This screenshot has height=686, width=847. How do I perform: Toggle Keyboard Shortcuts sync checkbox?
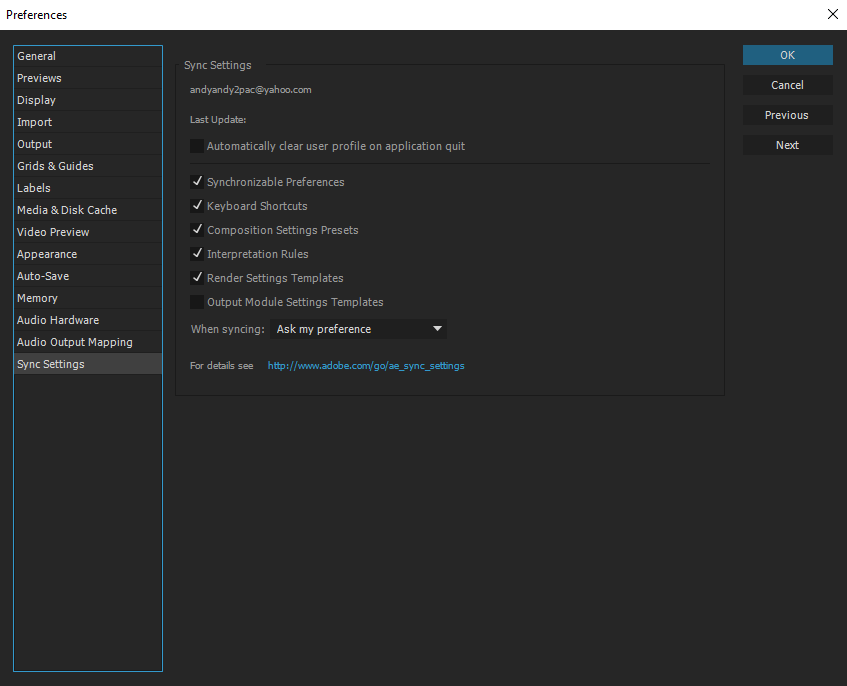pyautogui.click(x=197, y=206)
